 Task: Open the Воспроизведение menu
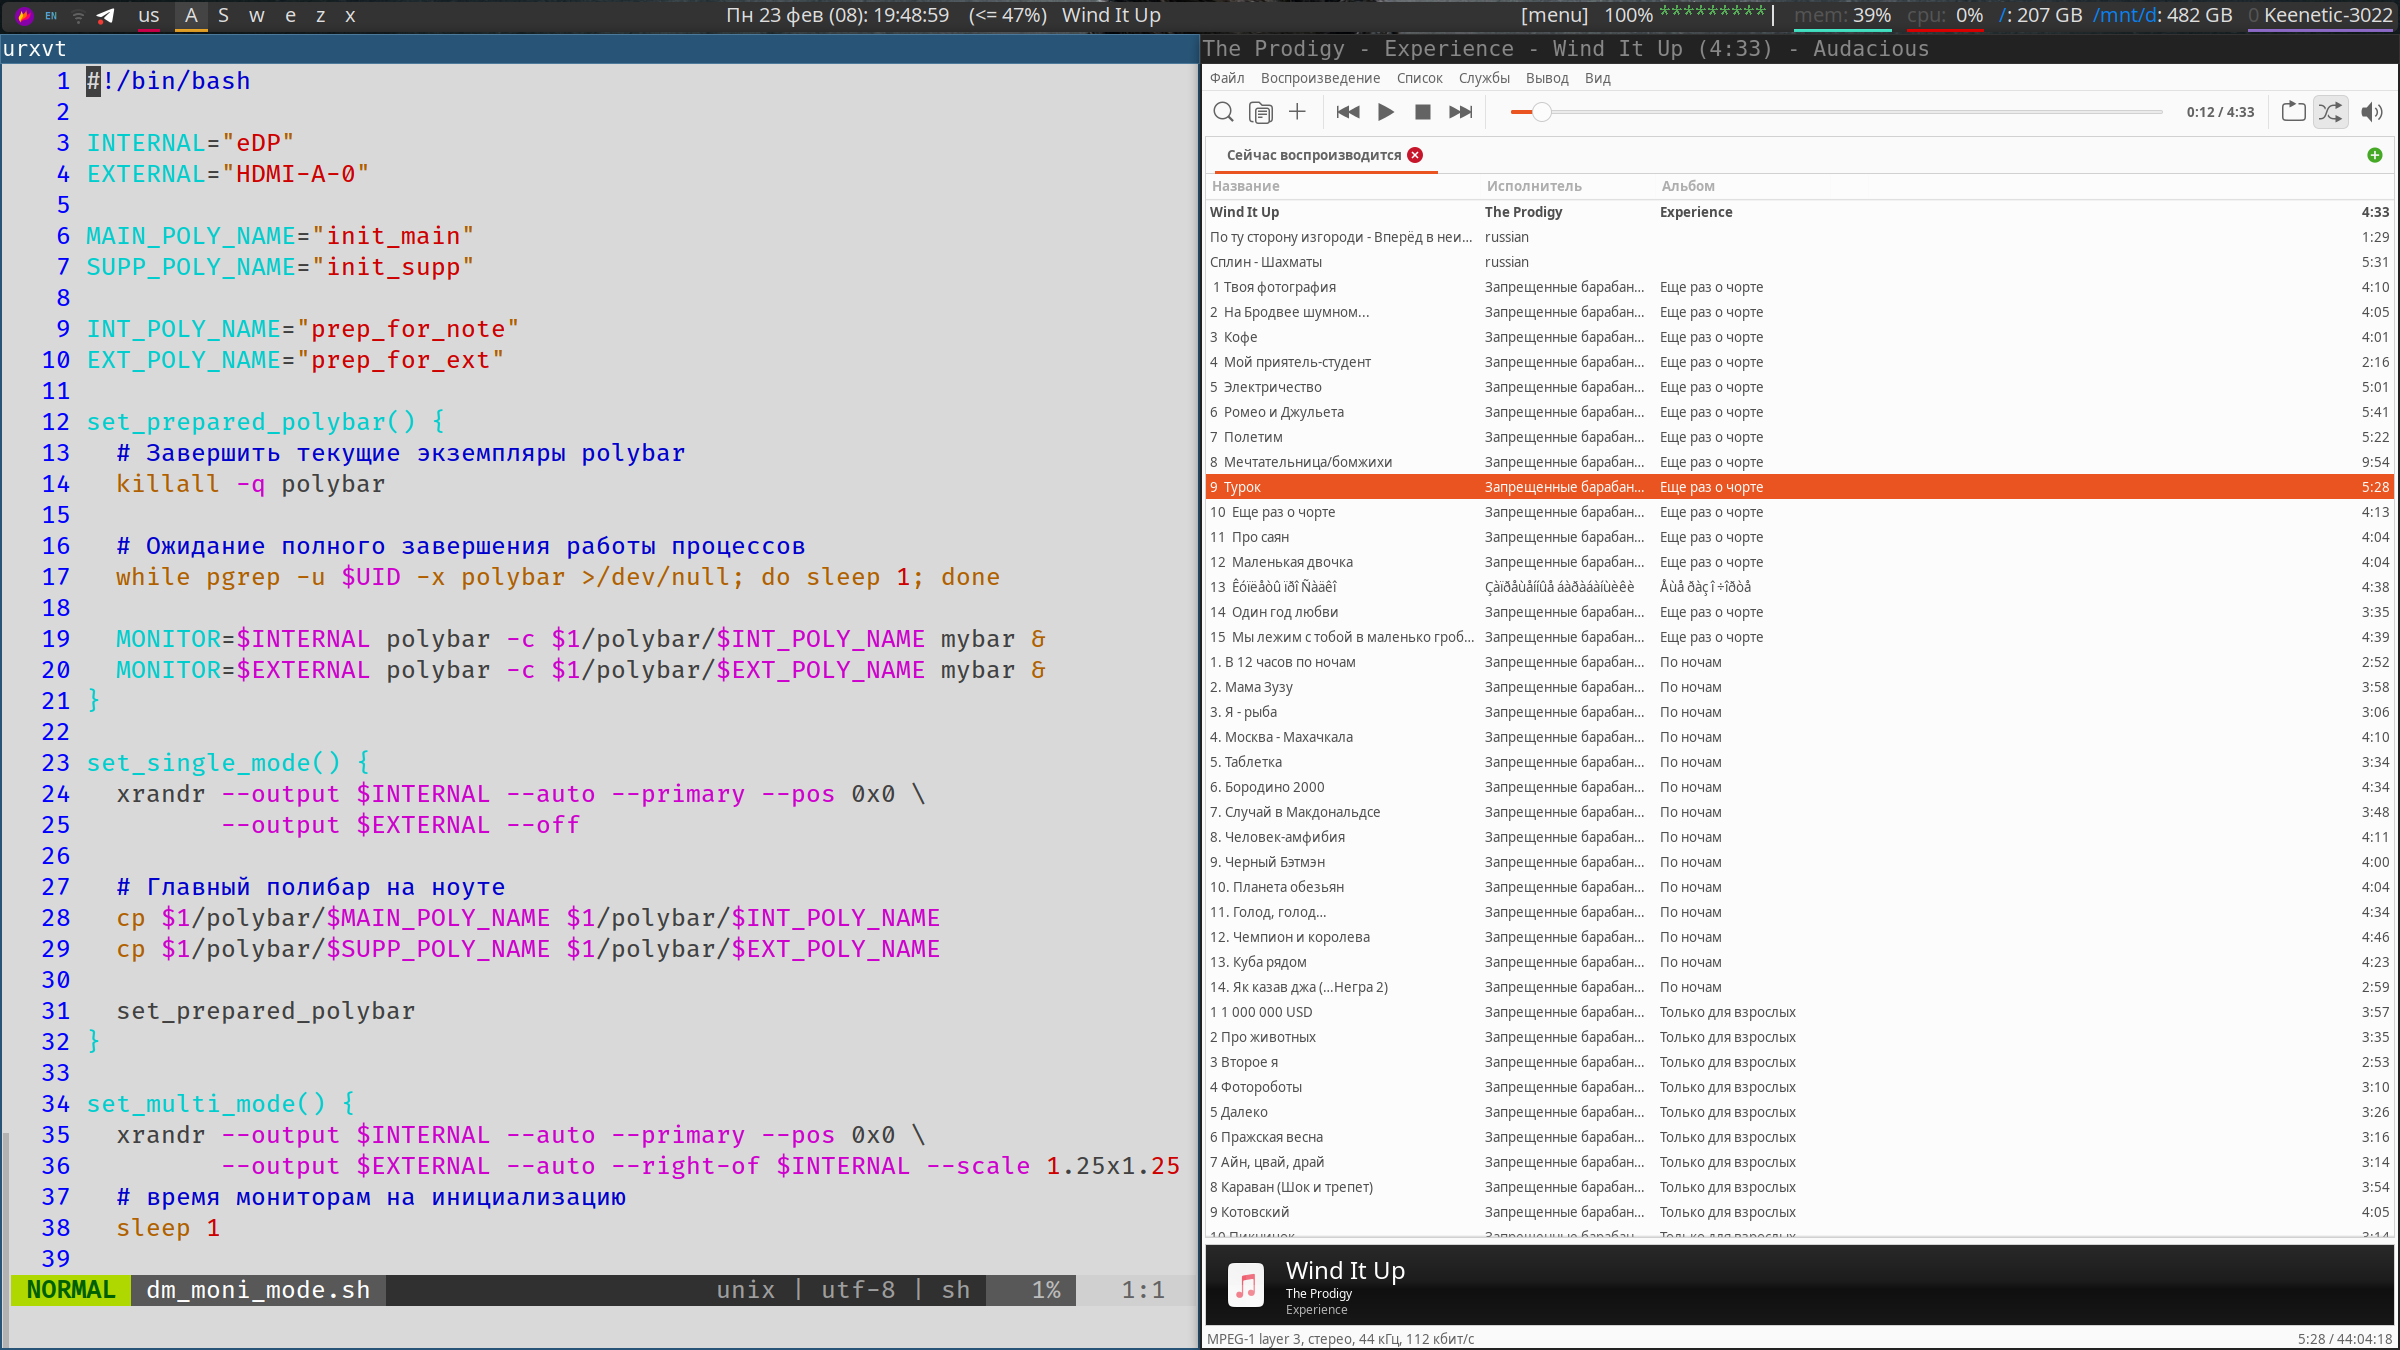click(x=1320, y=78)
